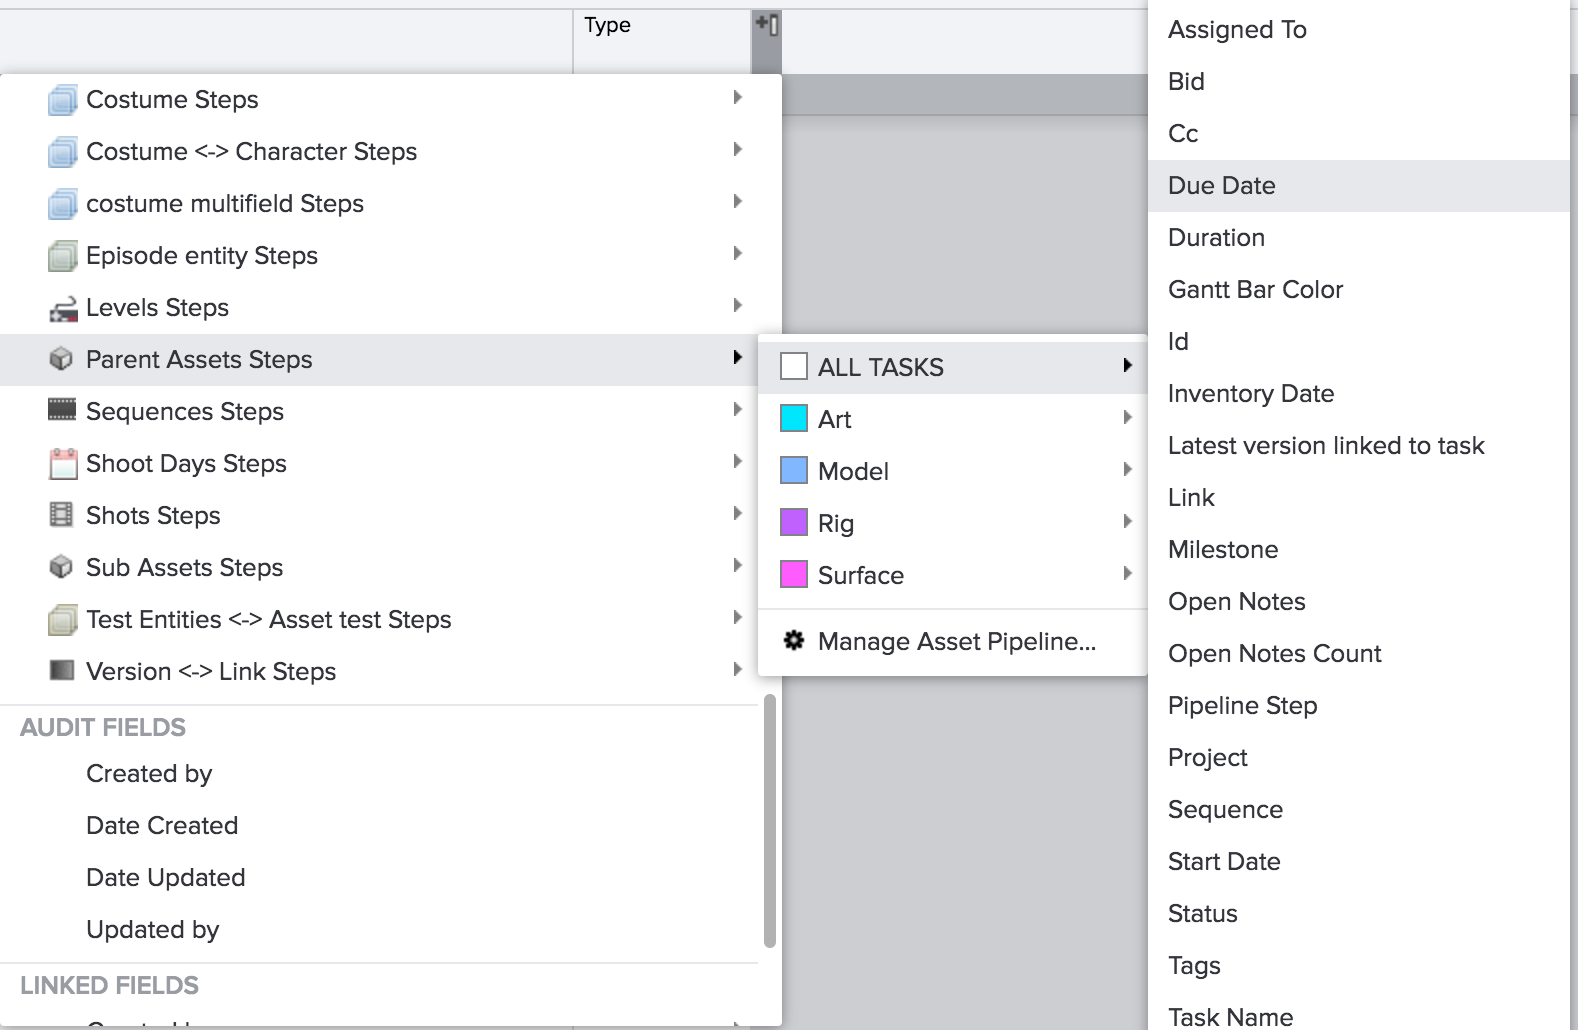Click the Levels Steps entity icon

tap(63, 309)
